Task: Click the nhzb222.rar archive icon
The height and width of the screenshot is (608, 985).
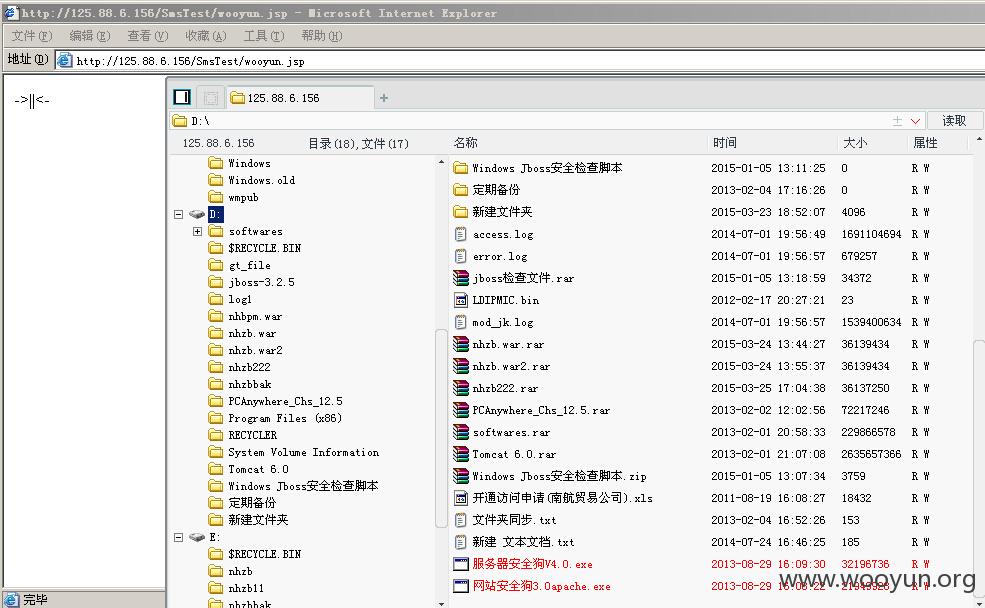Action: click(460, 388)
